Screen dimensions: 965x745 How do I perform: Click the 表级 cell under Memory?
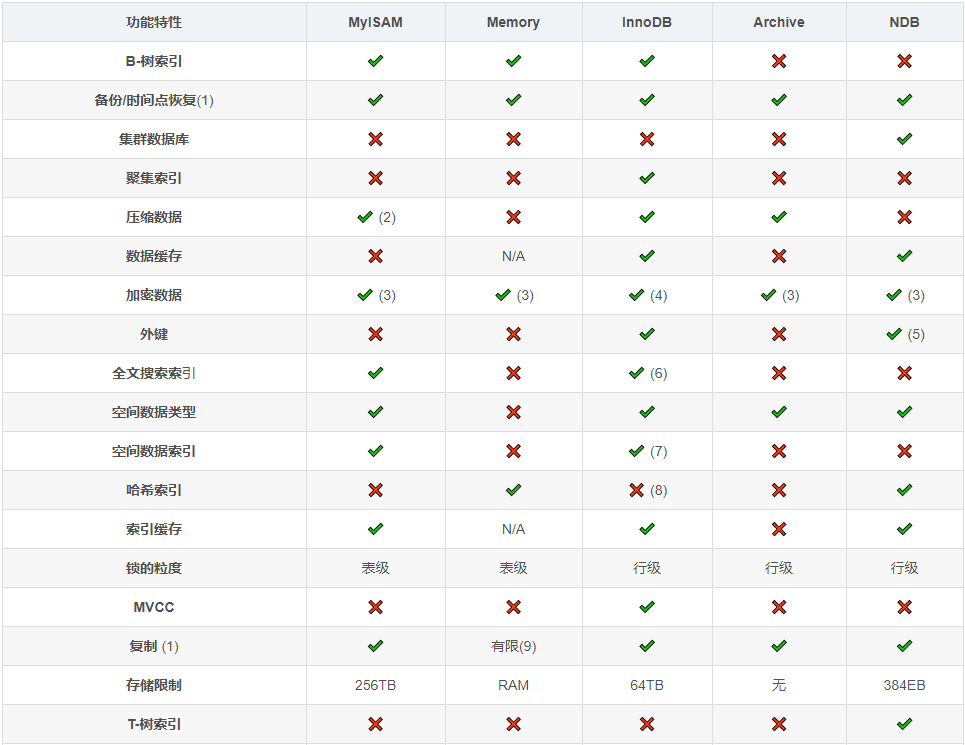[x=513, y=568]
